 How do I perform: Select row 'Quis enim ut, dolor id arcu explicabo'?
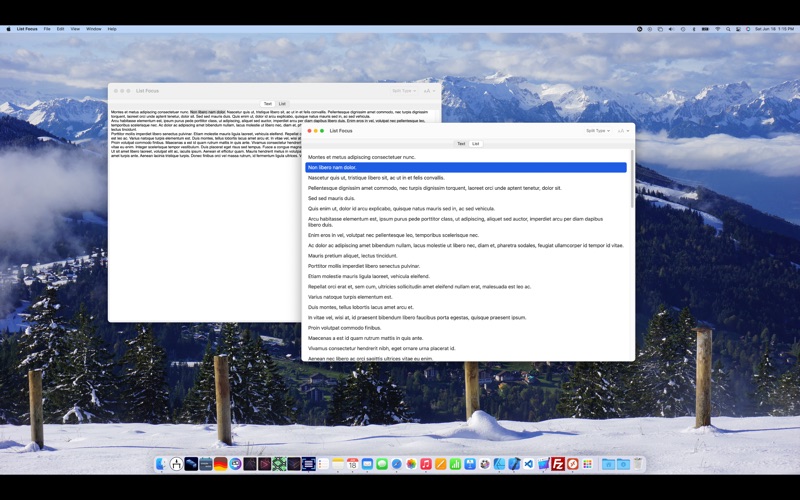(x=466, y=208)
